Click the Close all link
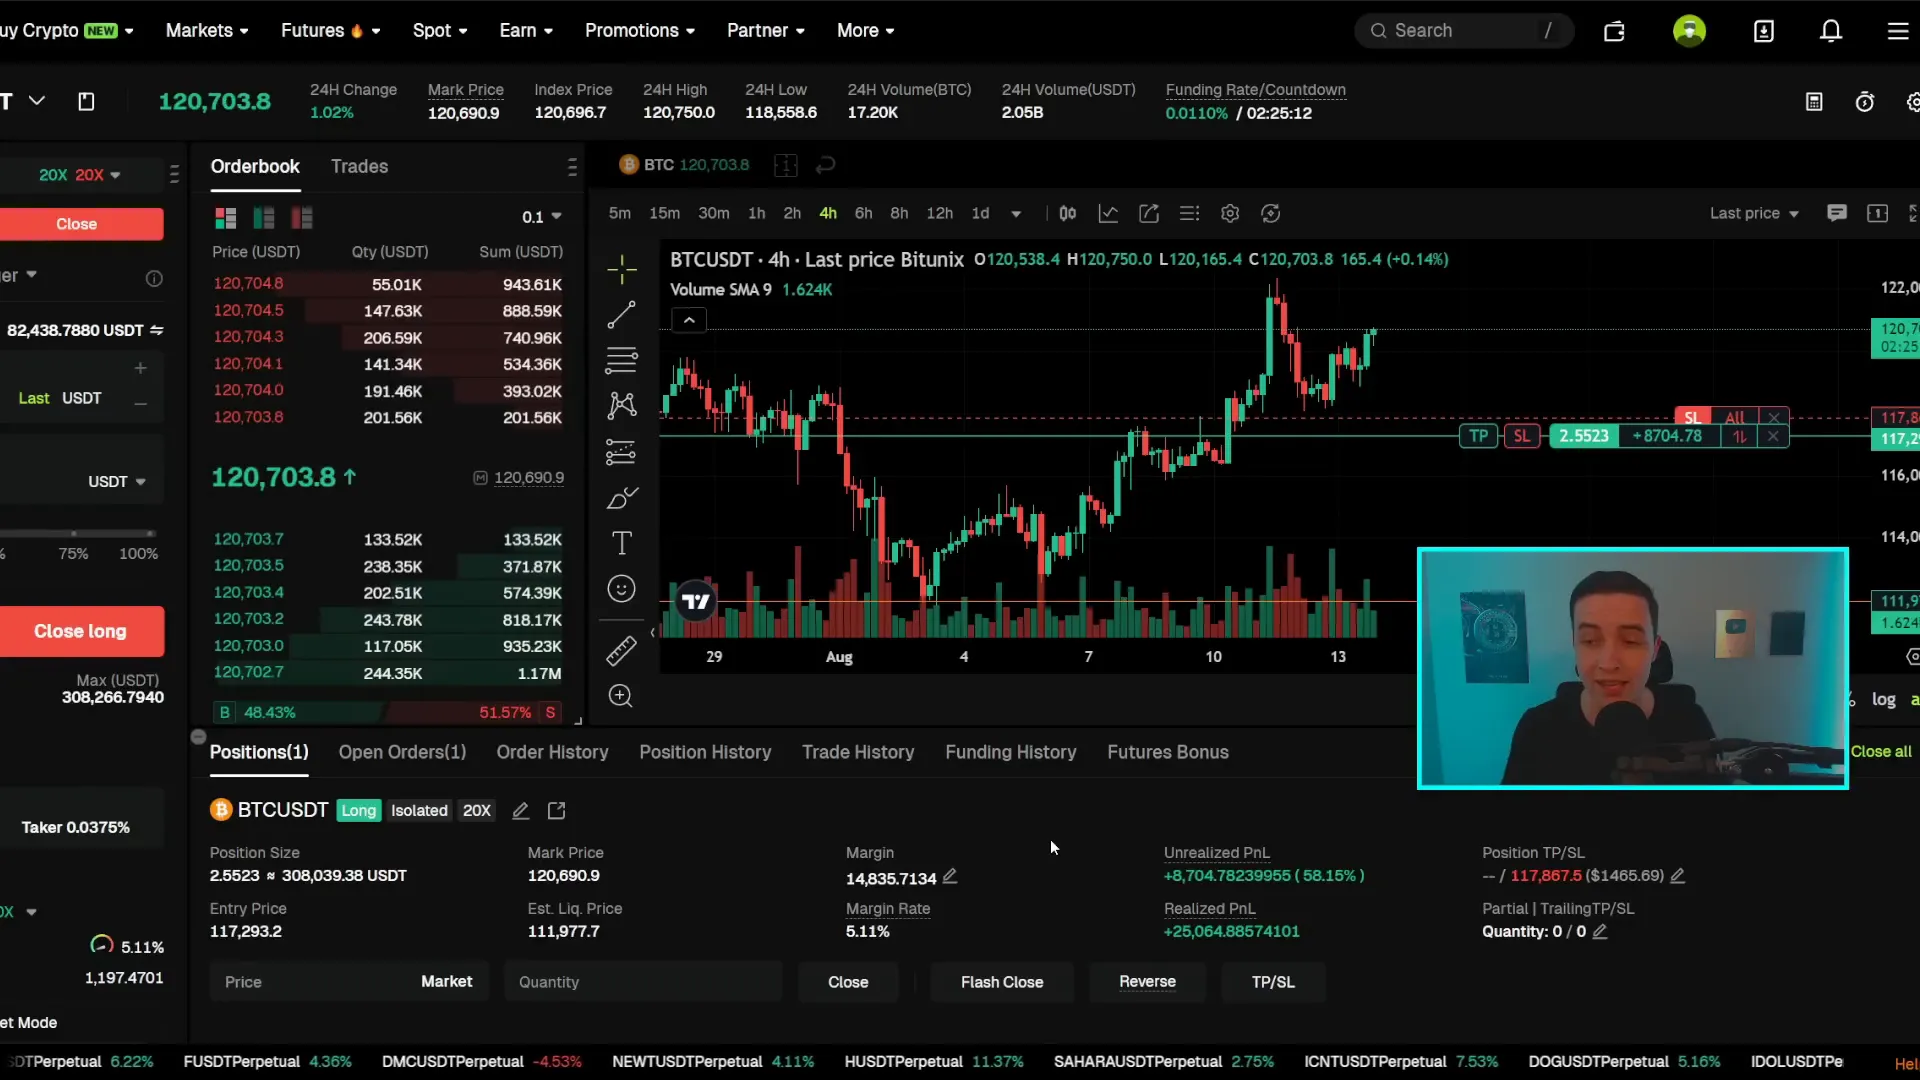This screenshot has height=1080, width=1920. (1881, 752)
